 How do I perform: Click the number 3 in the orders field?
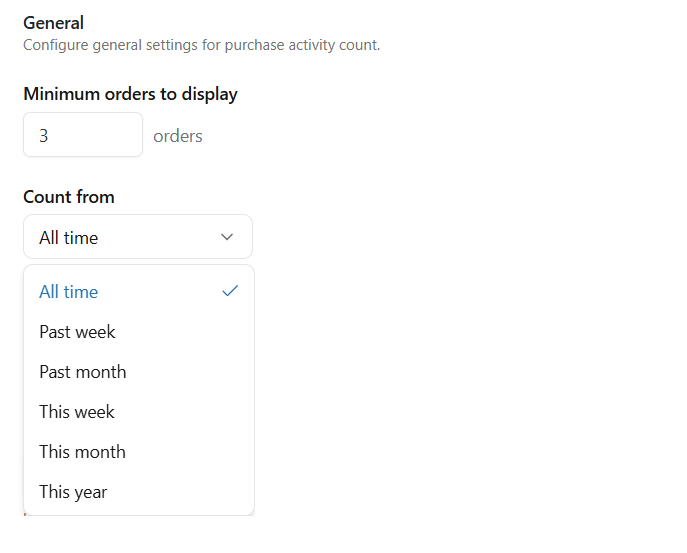tap(44, 136)
